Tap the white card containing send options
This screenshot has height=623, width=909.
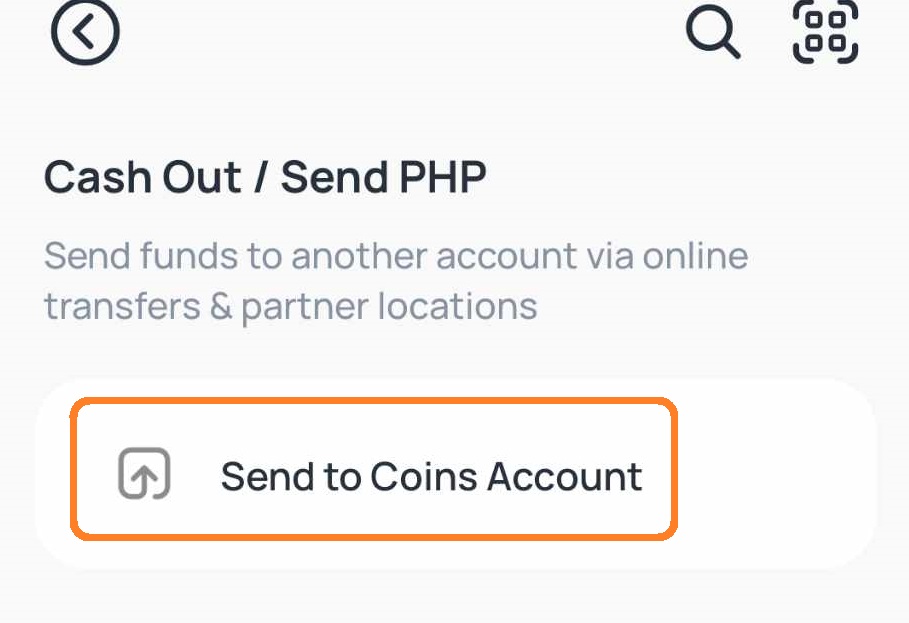point(454,470)
